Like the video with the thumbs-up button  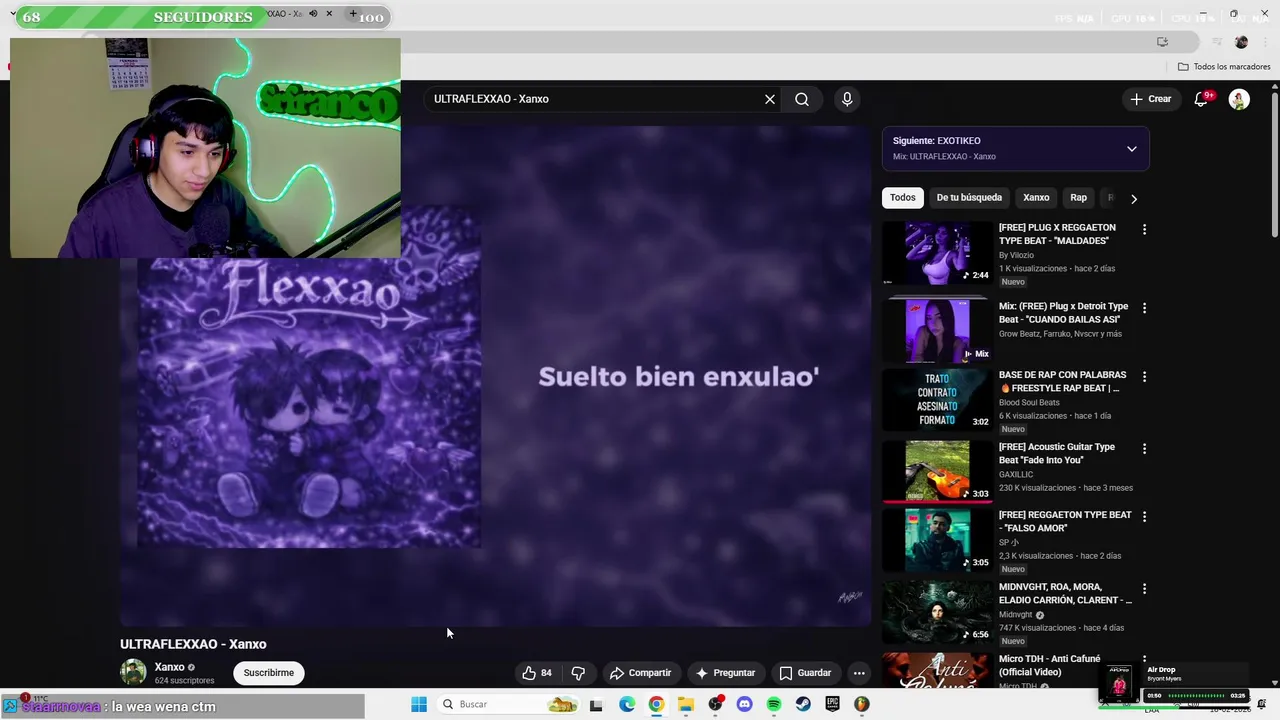[x=537, y=673]
